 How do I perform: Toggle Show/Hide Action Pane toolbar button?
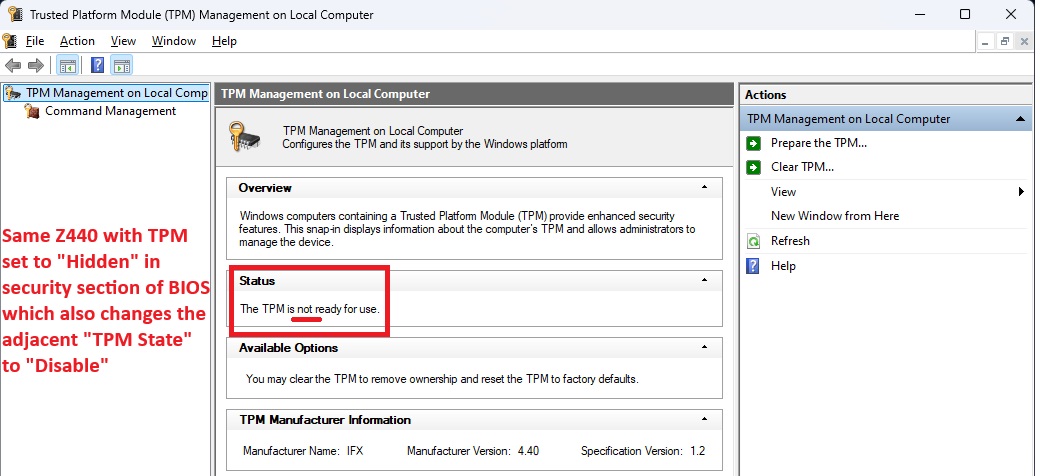122,66
